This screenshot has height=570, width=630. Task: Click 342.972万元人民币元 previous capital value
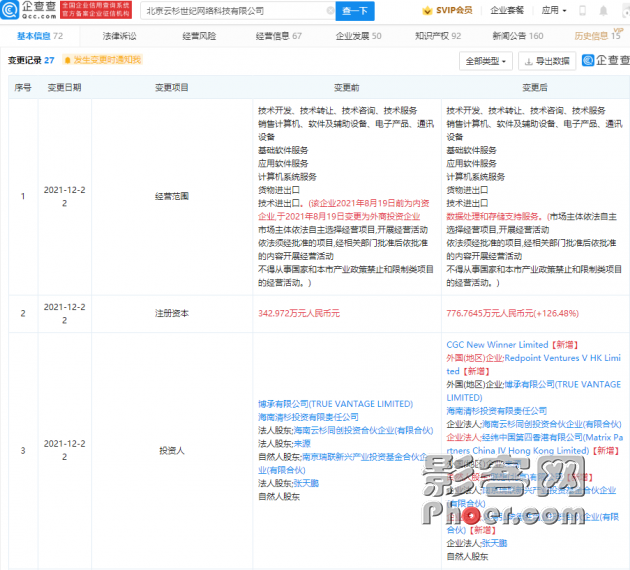(x=299, y=313)
